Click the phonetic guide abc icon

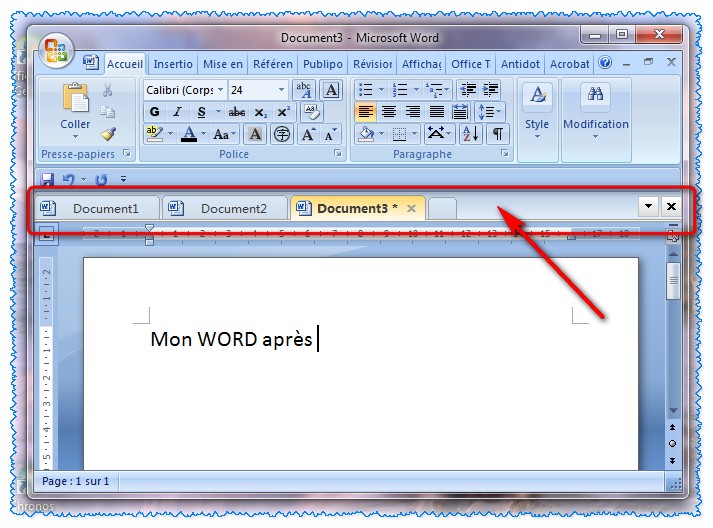(304, 90)
